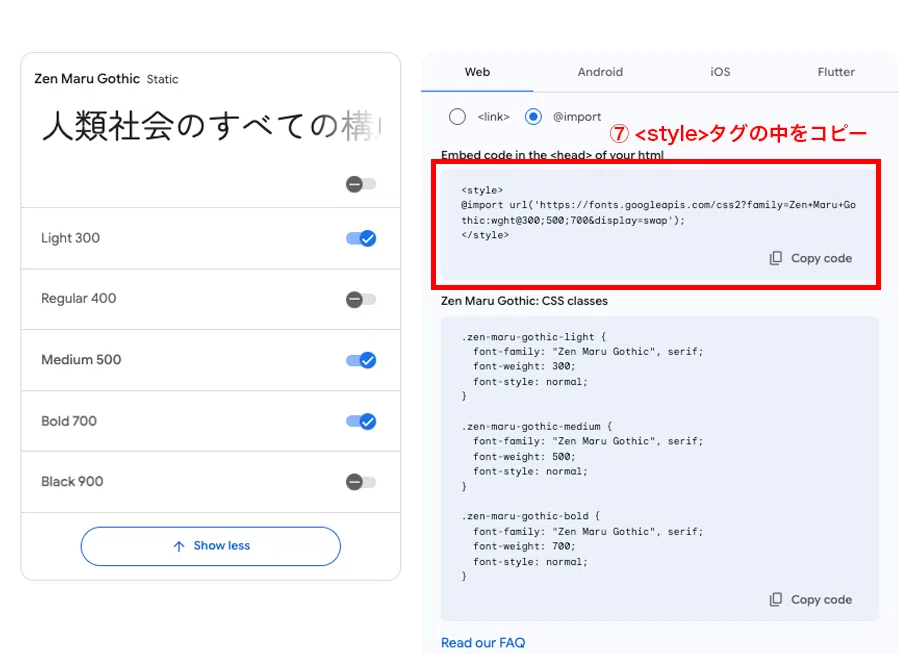The height and width of the screenshot is (654, 914).
Task: Enable the Black 900 style toggle
Action: tap(361, 482)
